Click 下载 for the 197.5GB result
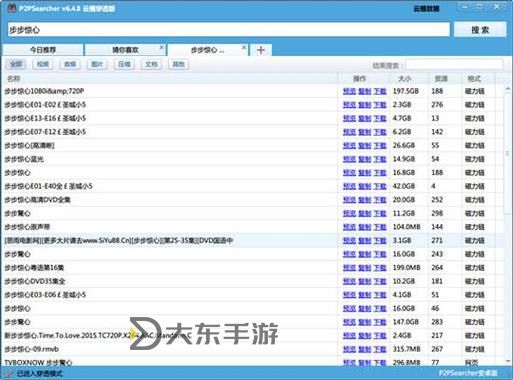The image size is (513, 380). point(380,91)
